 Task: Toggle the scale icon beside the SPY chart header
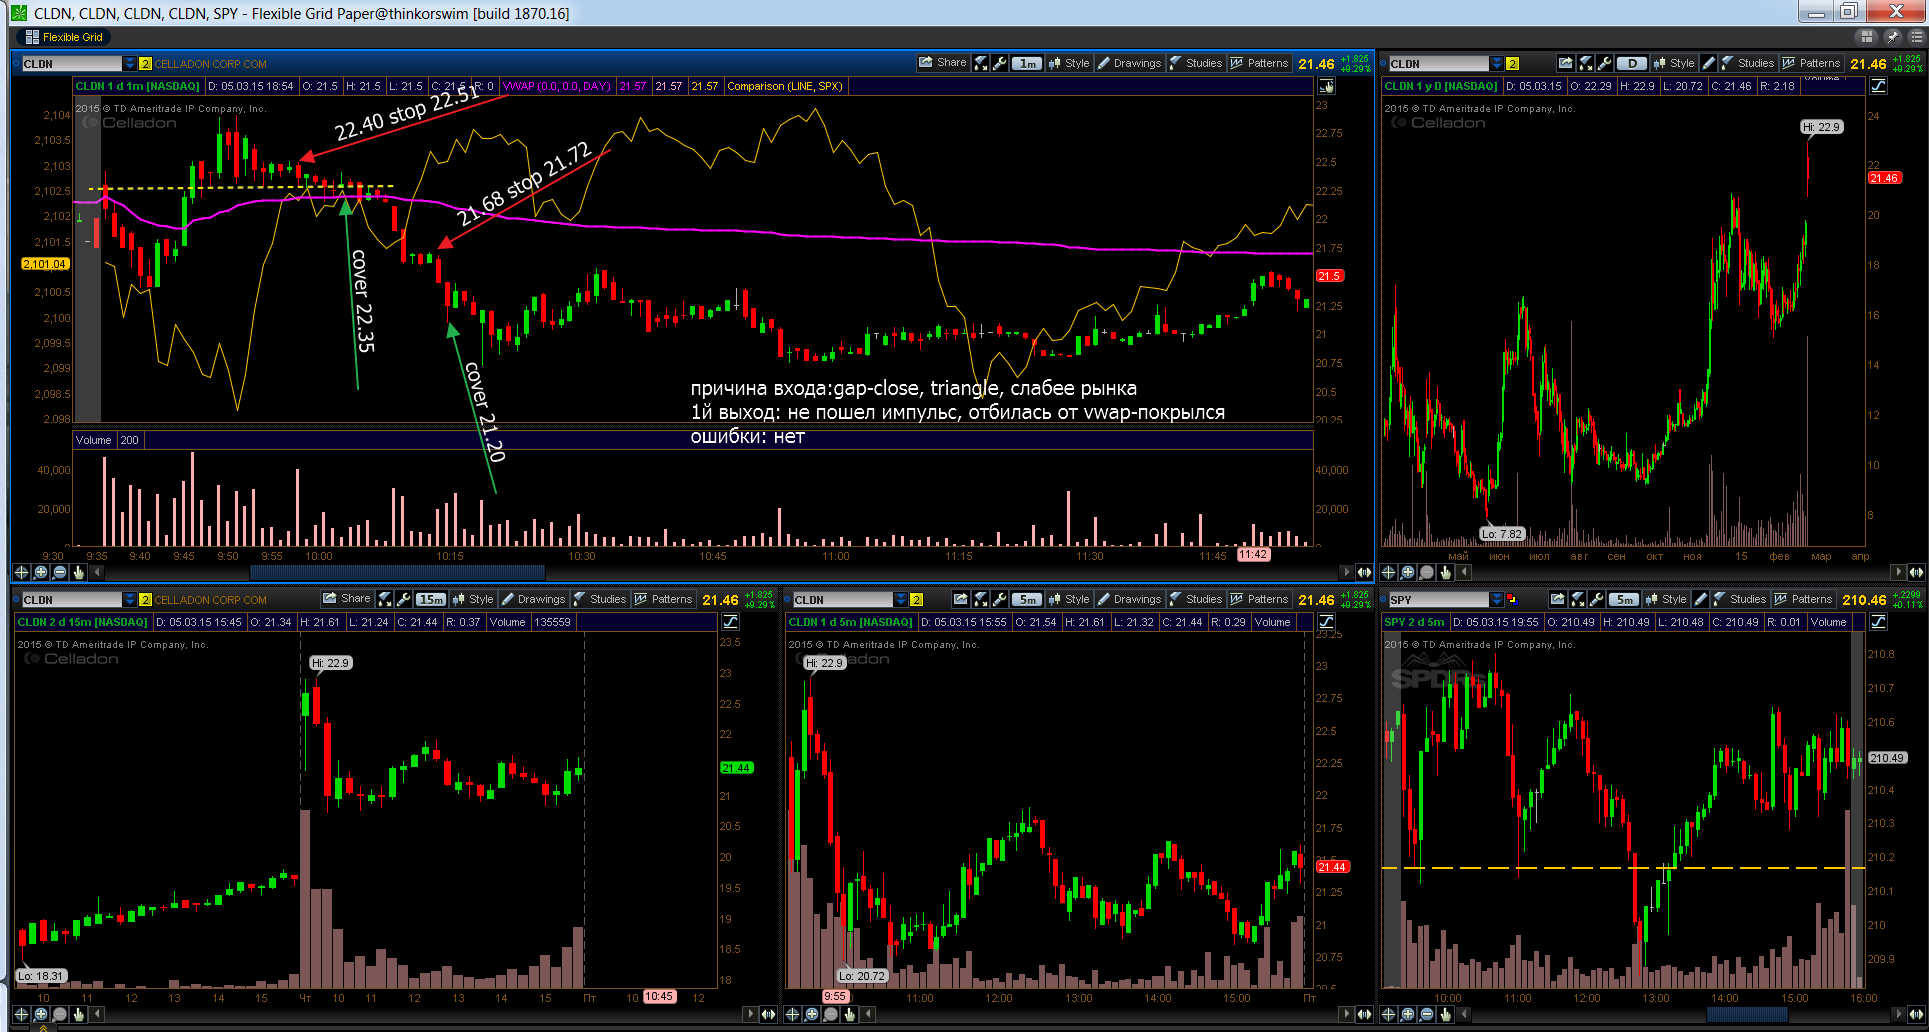(1878, 622)
